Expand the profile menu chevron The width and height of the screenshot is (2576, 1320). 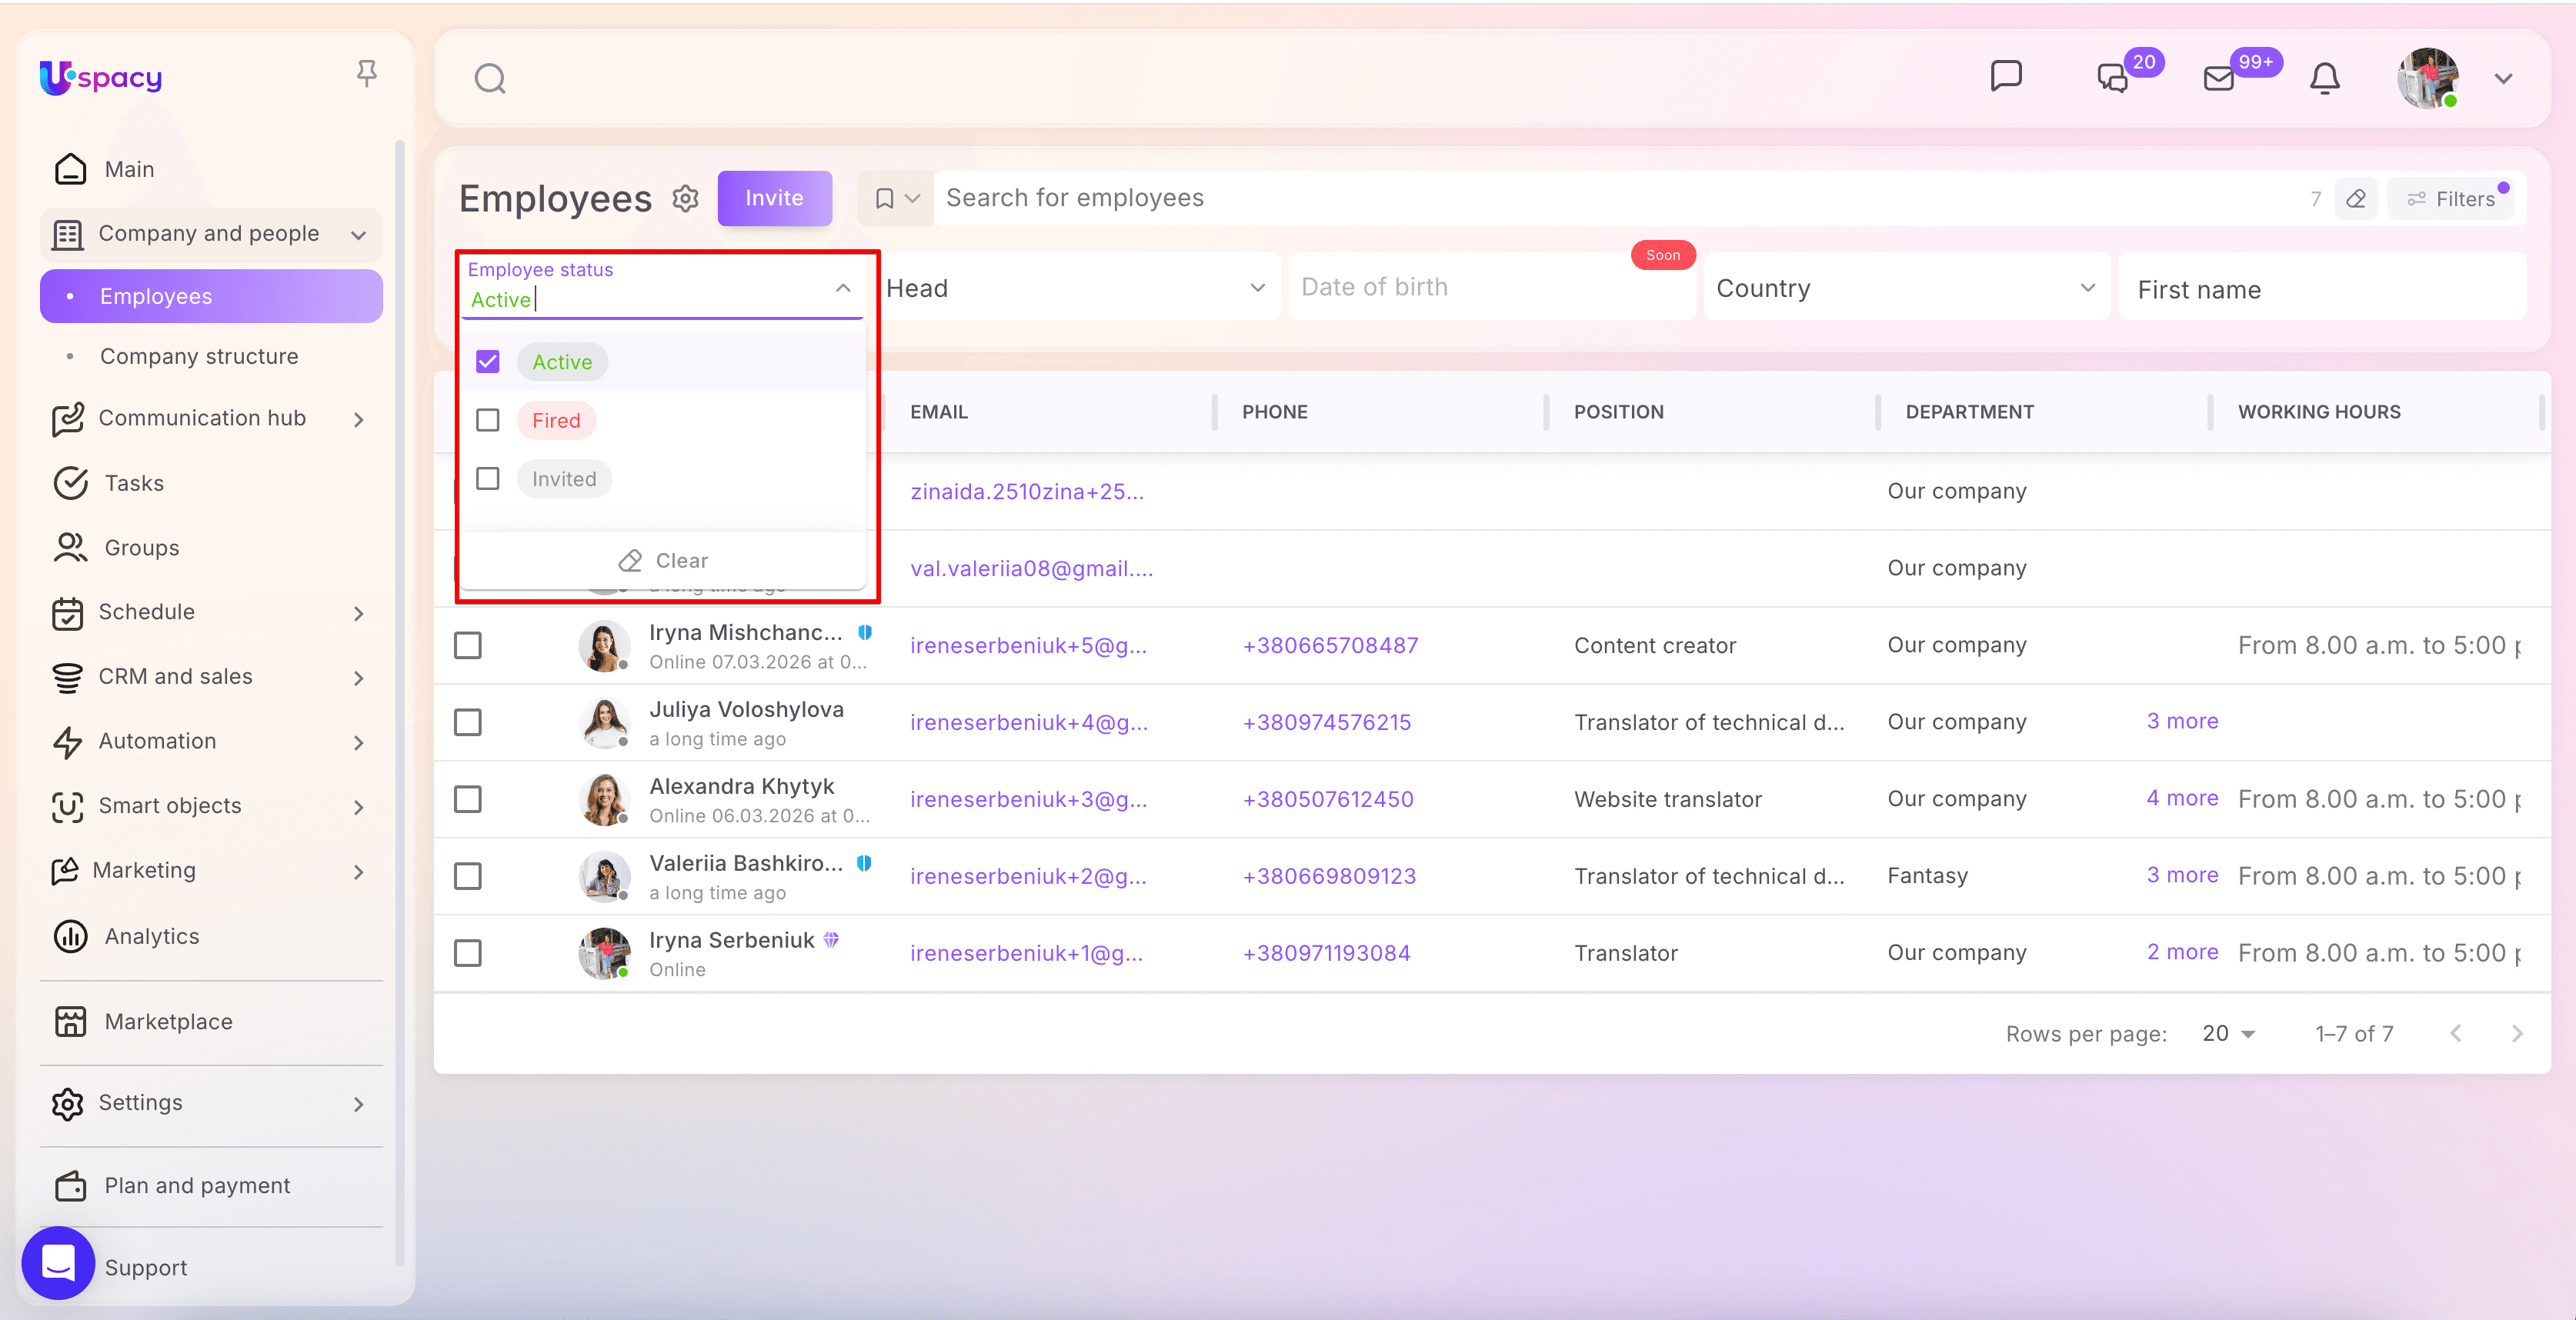click(x=2504, y=79)
